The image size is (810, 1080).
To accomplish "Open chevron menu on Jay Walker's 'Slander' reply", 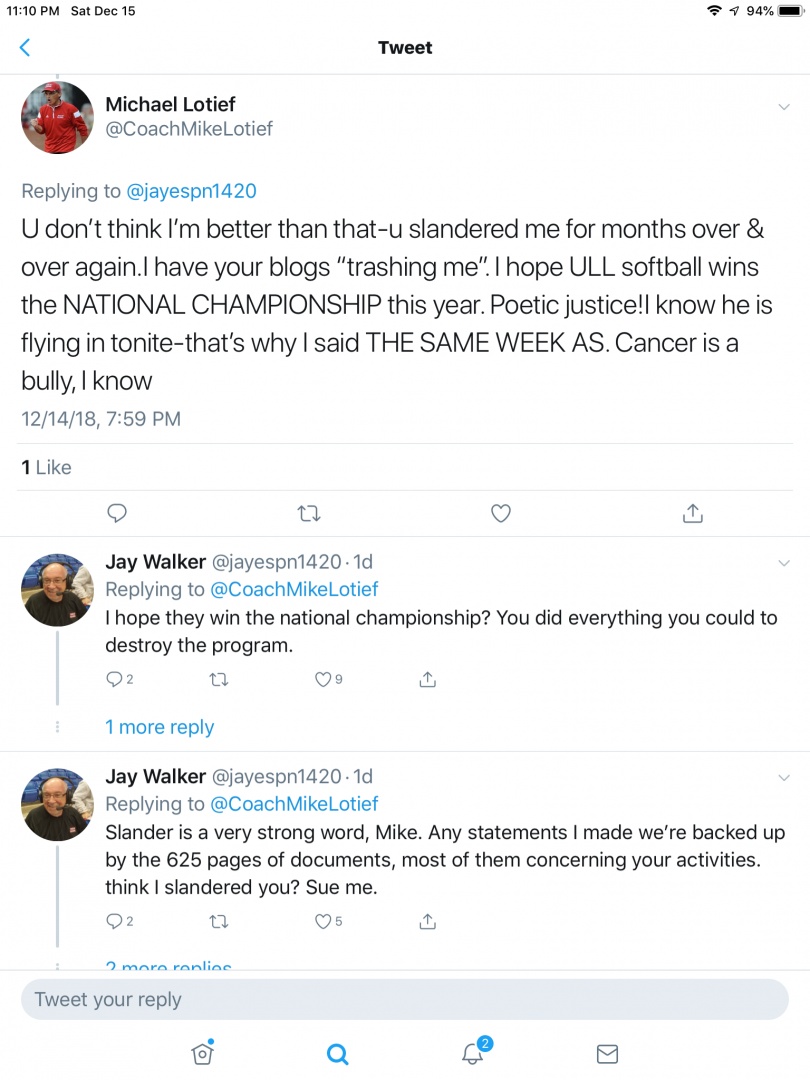I will (x=784, y=778).
